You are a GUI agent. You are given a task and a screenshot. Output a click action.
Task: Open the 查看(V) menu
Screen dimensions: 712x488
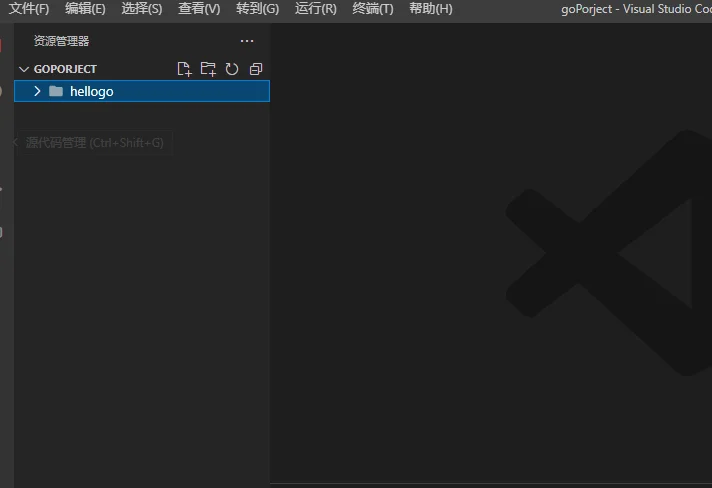coord(199,9)
